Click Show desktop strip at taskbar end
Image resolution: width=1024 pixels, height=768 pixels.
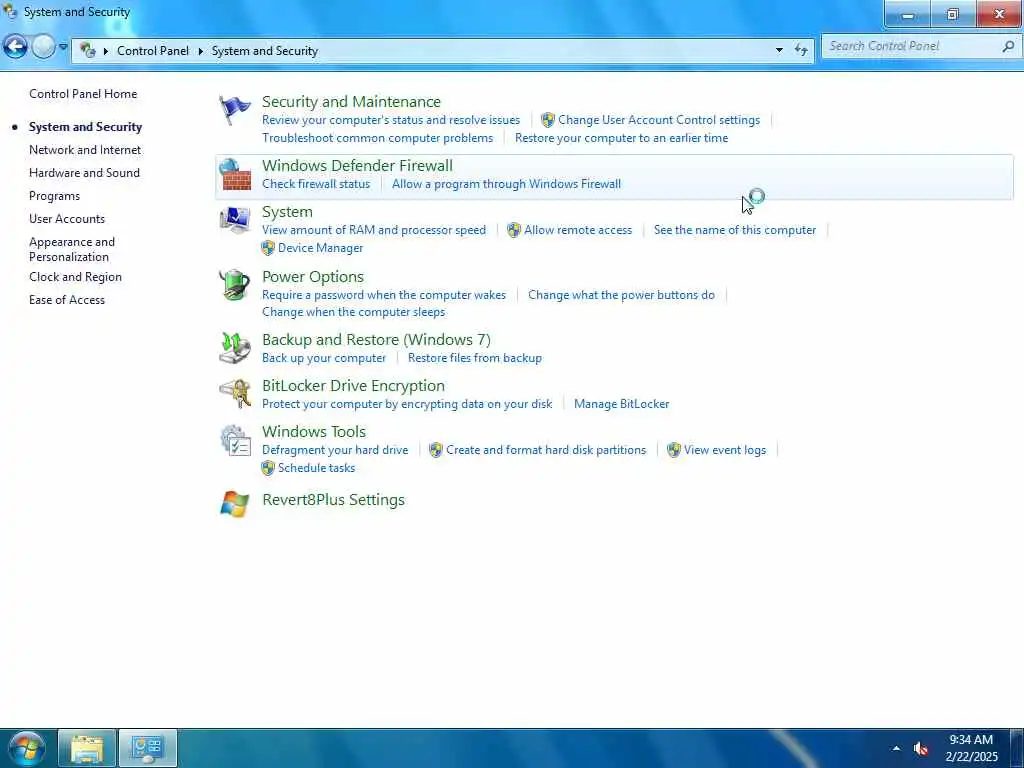click(x=1017, y=748)
